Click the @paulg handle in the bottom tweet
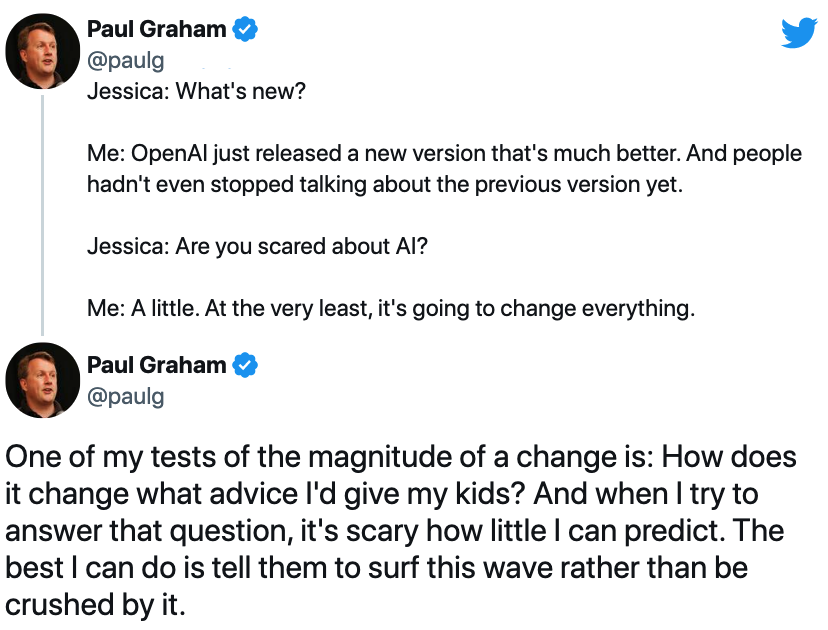828x630 pixels. 126,397
